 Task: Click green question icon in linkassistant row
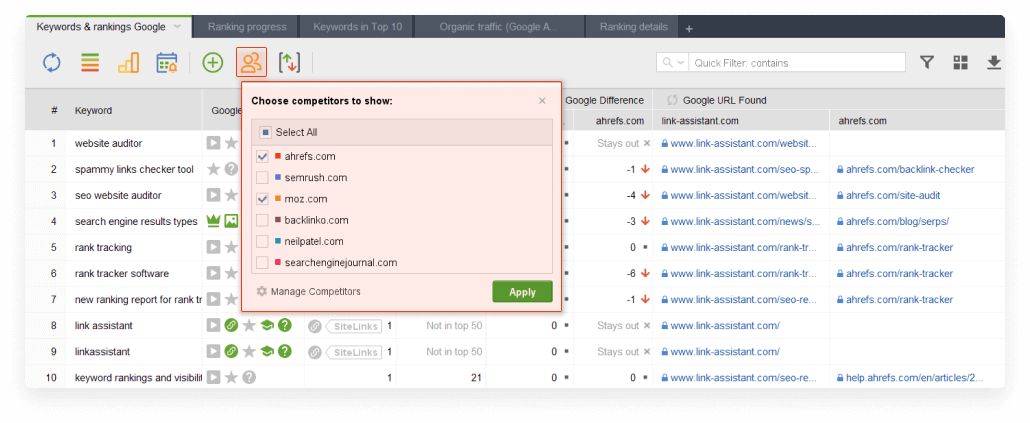[x=284, y=351]
